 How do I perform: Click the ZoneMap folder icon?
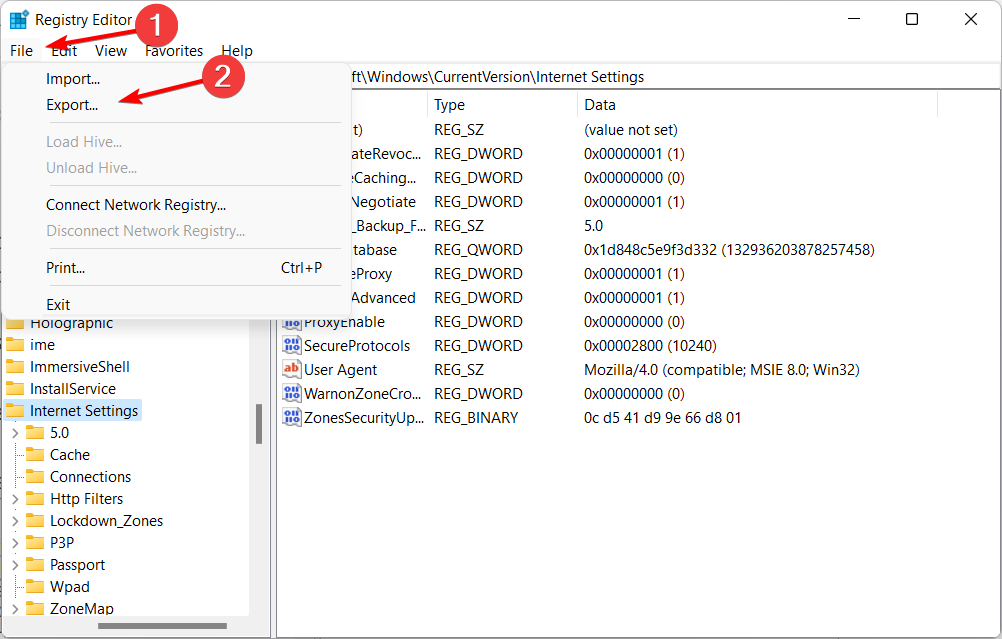tap(35, 608)
